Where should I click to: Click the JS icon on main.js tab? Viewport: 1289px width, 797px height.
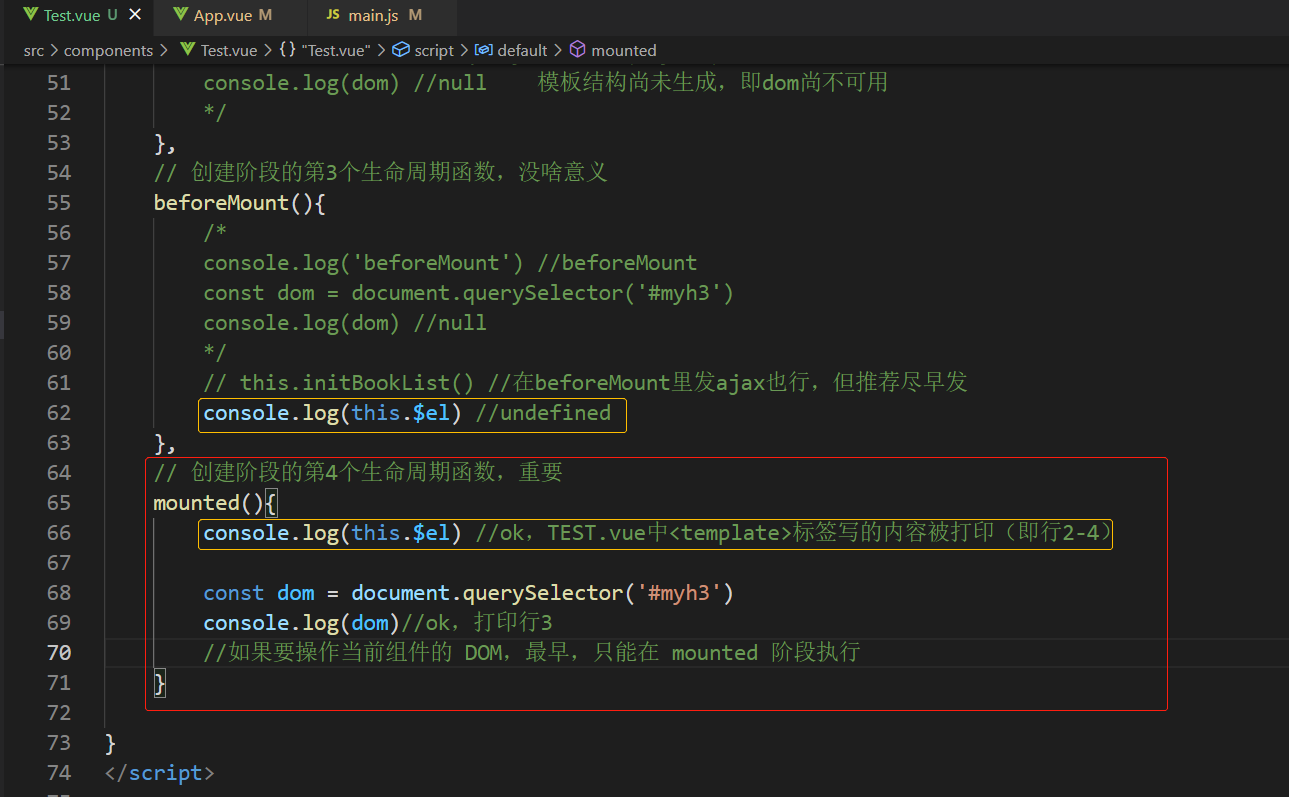coord(333,16)
